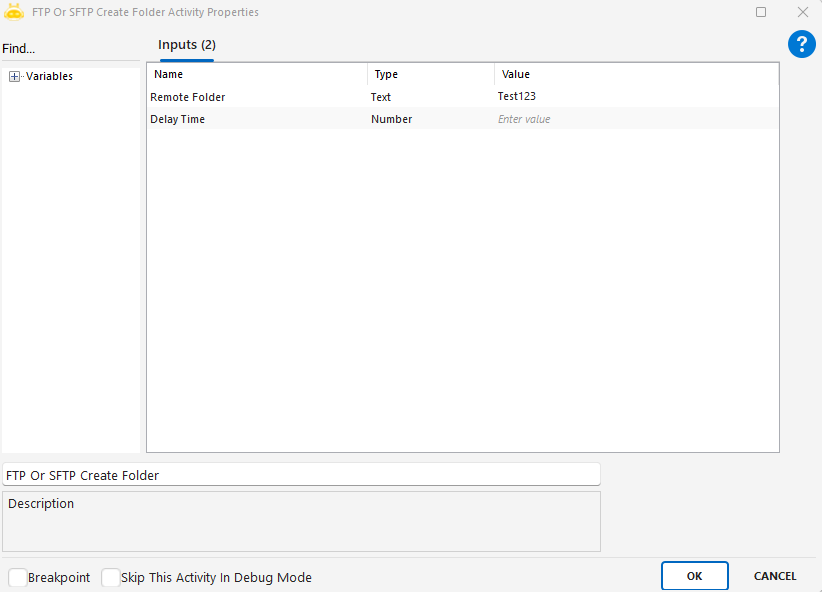Viewport: 822px width, 592px height.
Task: Maximize the Activity Properties window
Action: [761, 13]
